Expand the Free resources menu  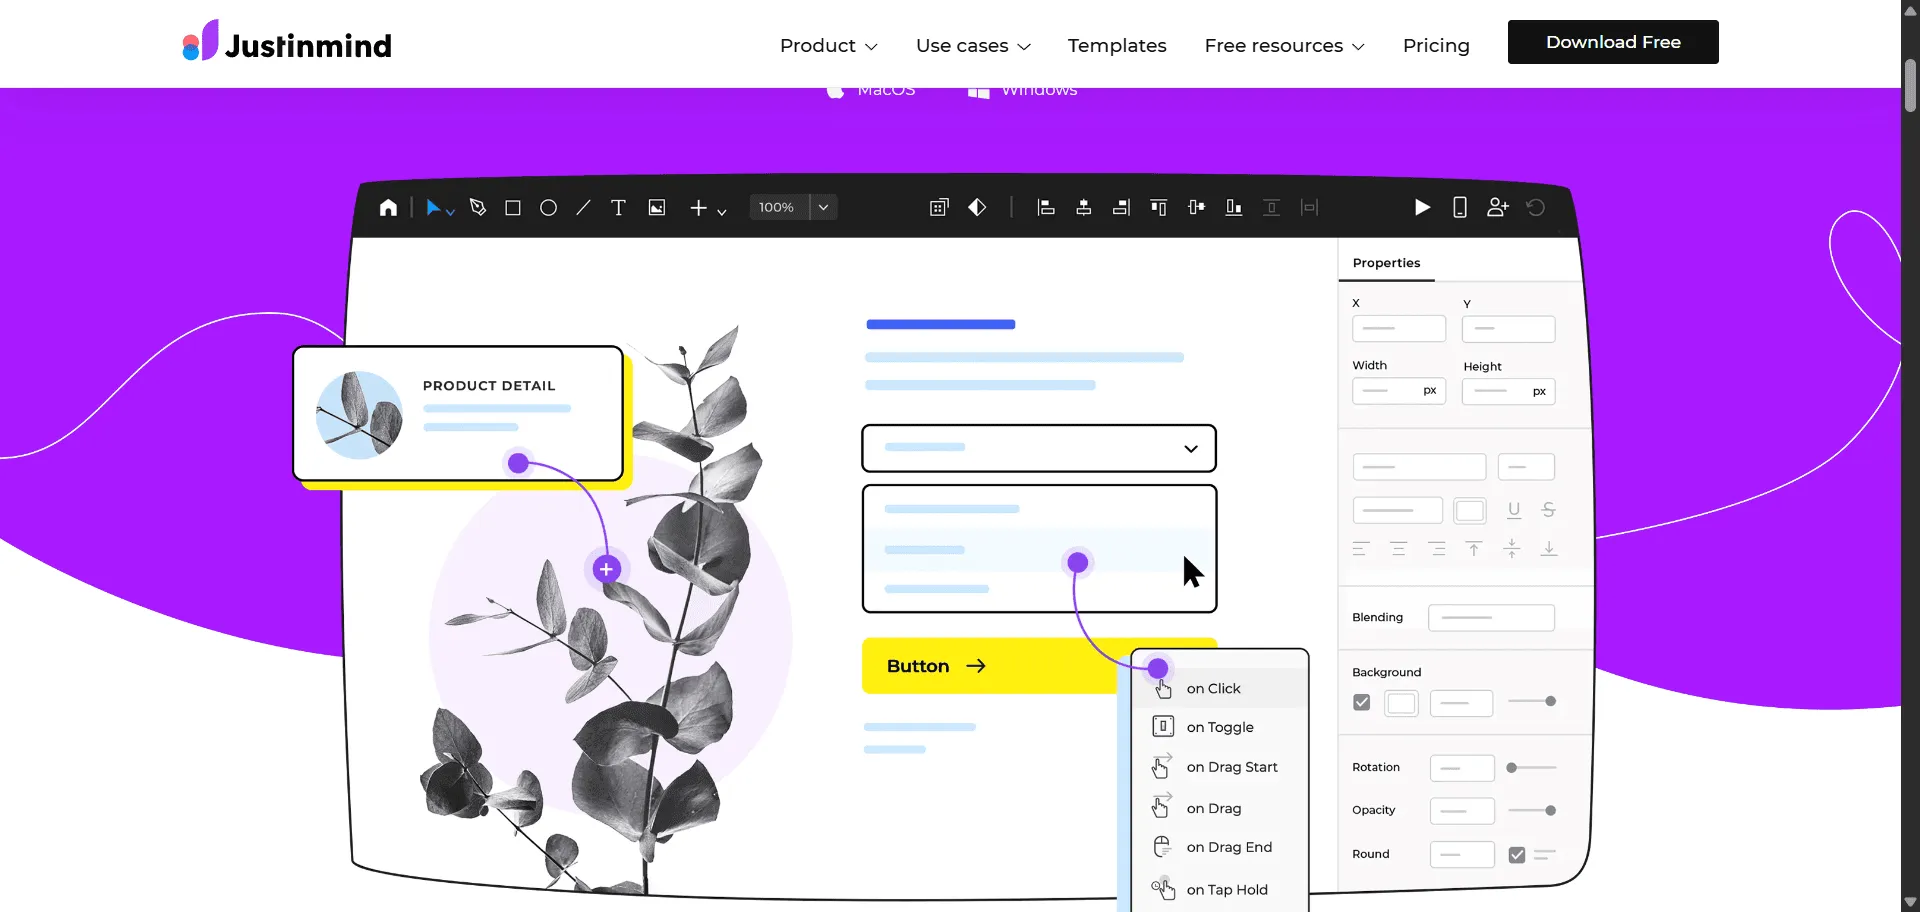point(1284,46)
